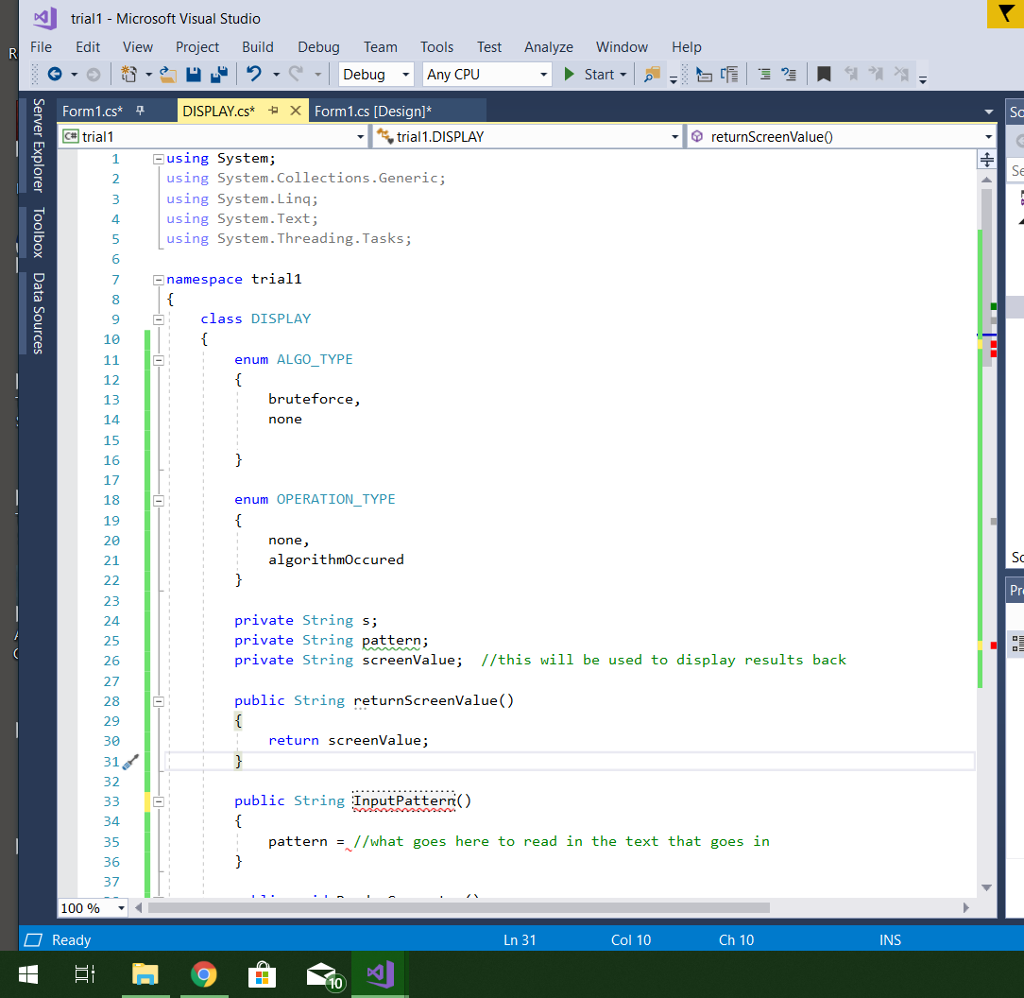Launch Google Chrome from the taskbar
Viewport: 1024px width, 998px height.
click(204, 973)
